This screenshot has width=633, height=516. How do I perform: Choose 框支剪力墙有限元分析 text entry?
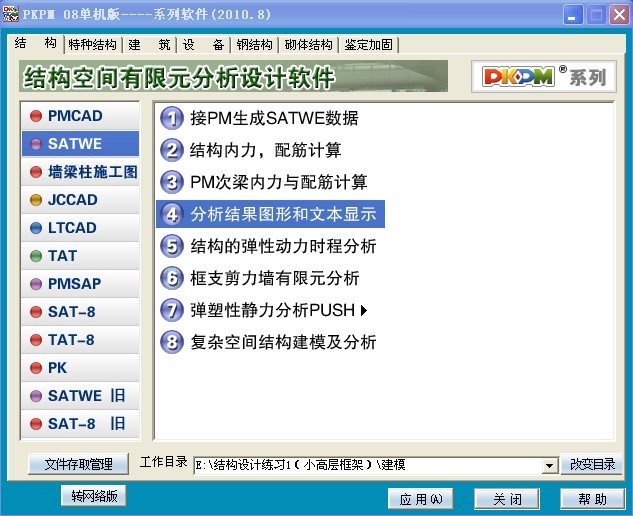click(275, 278)
